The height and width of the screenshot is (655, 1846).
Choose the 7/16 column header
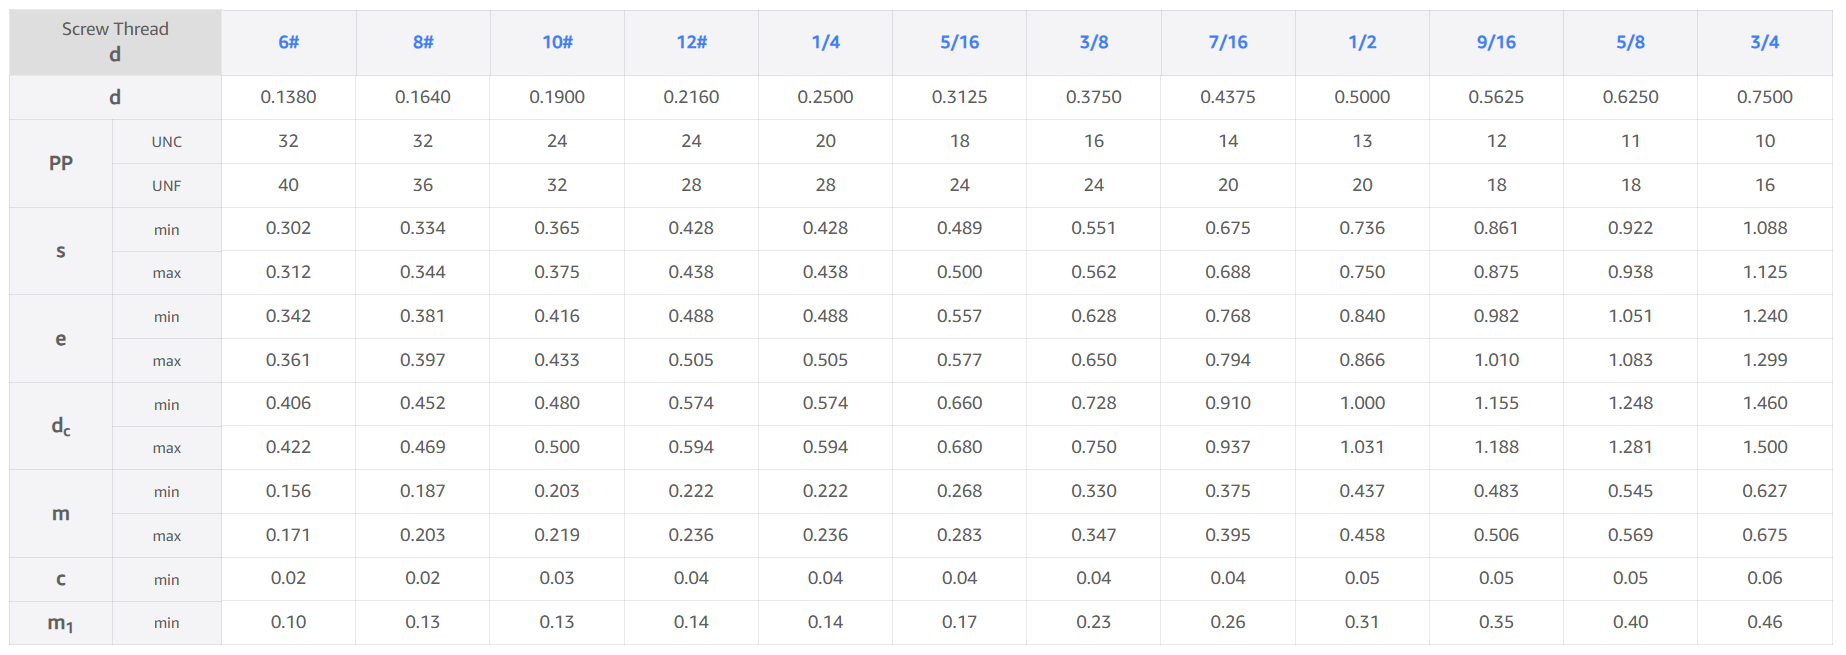[x=1228, y=42]
